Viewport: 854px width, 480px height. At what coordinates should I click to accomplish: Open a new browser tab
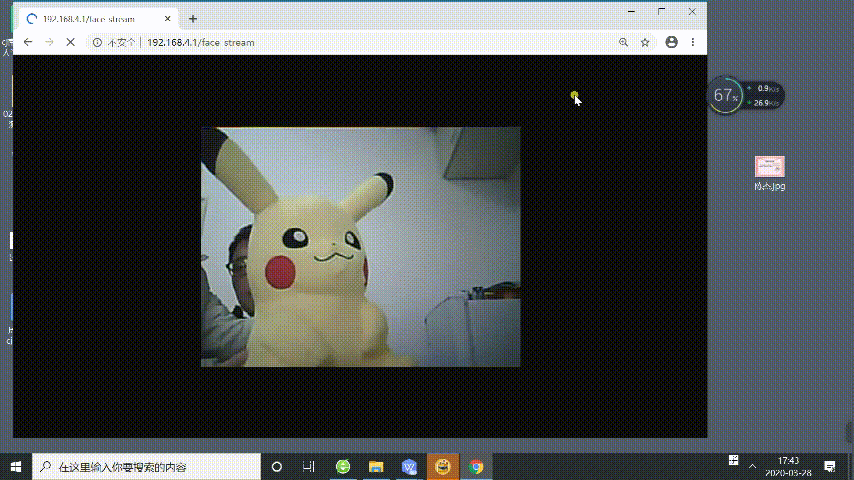pyautogui.click(x=193, y=19)
